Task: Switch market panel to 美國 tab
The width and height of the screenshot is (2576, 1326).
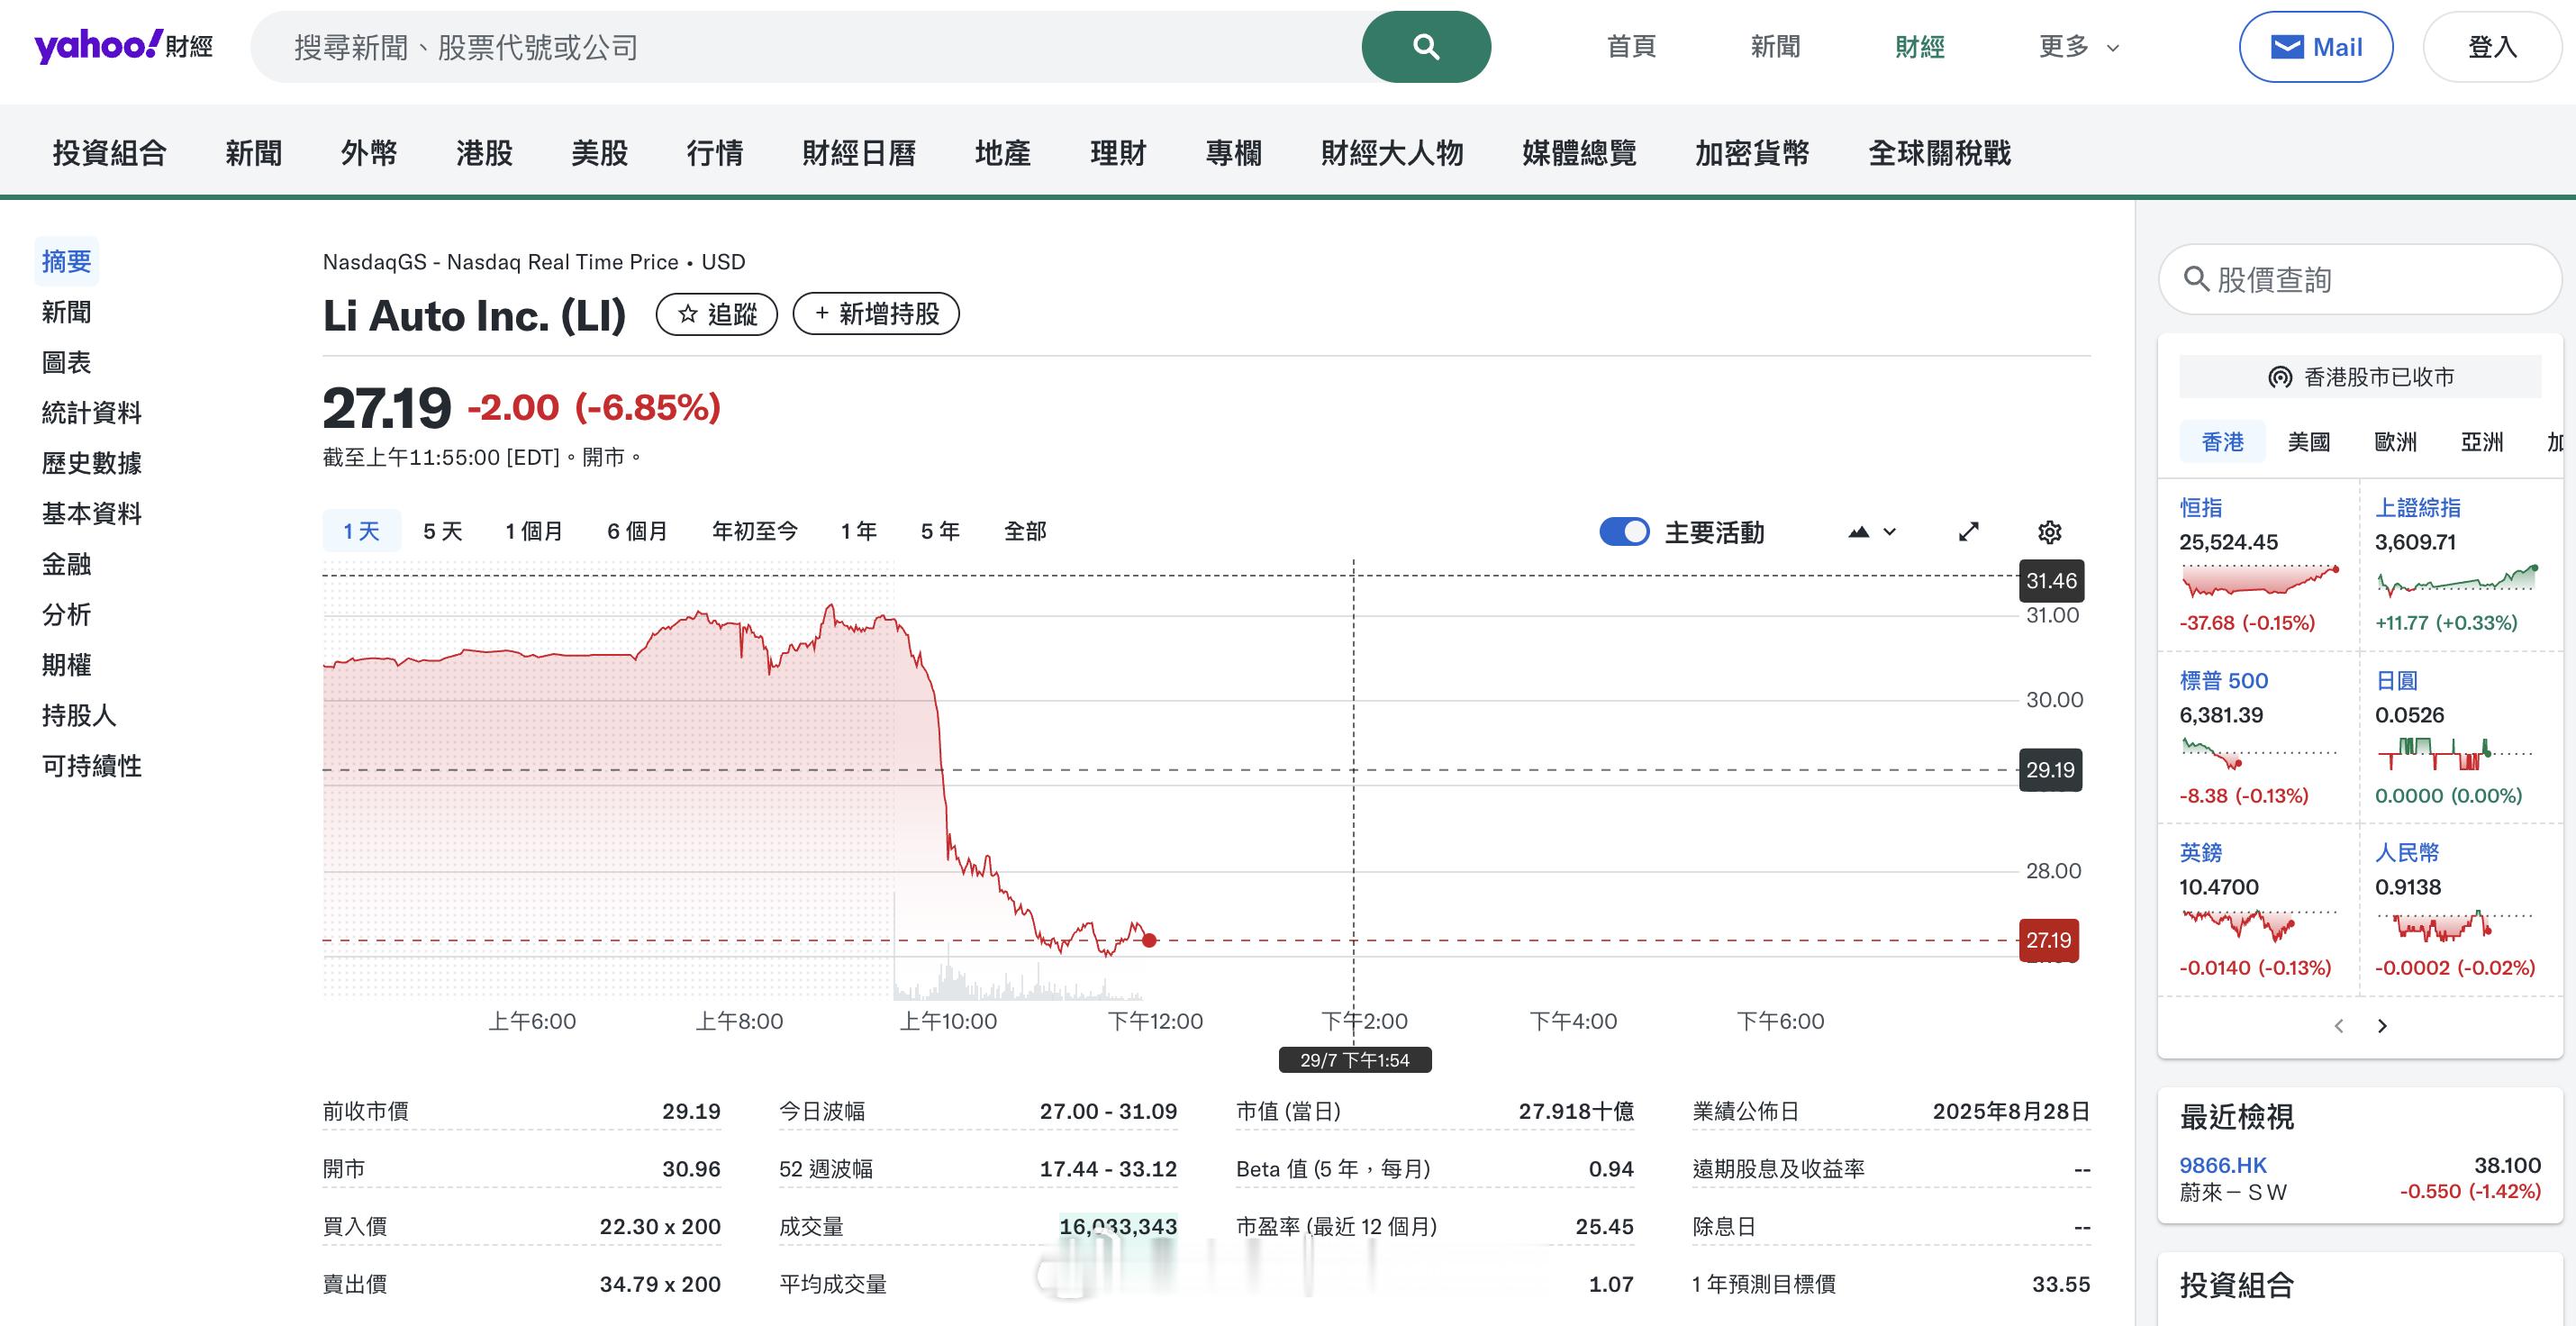Action: coord(2309,442)
